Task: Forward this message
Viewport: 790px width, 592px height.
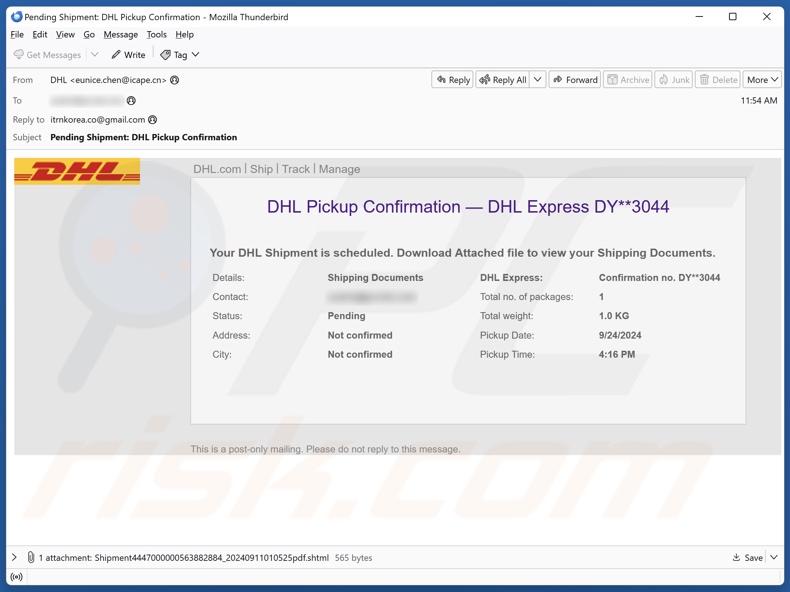Action: point(575,80)
